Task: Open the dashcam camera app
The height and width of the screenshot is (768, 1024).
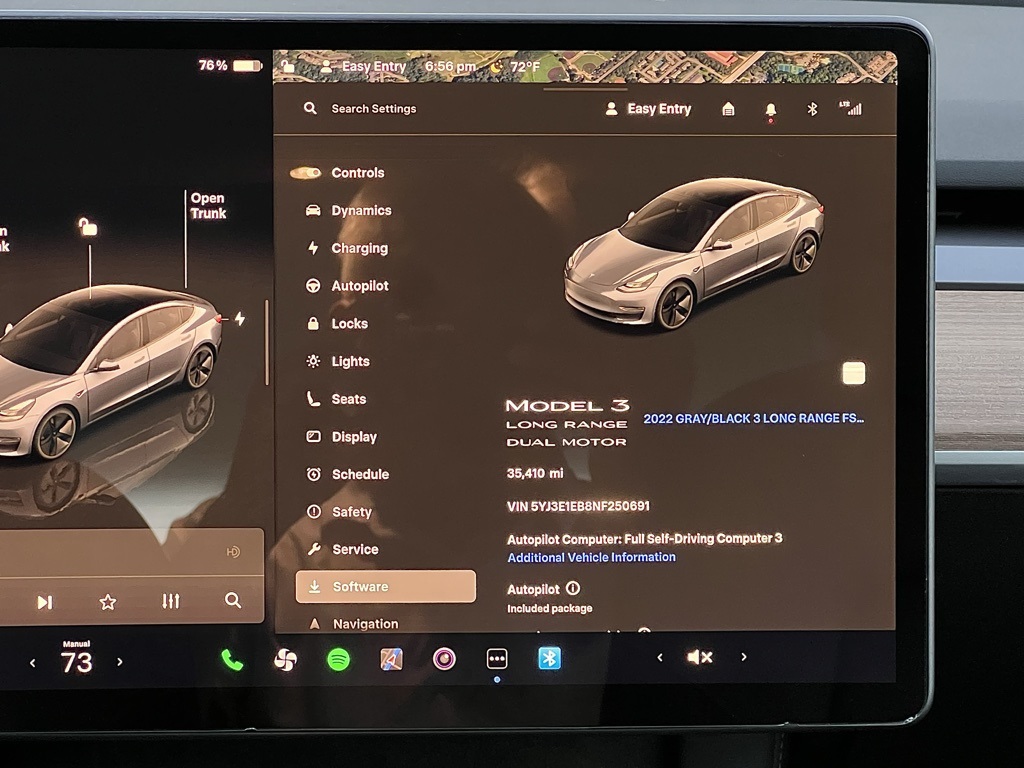Action: point(444,658)
